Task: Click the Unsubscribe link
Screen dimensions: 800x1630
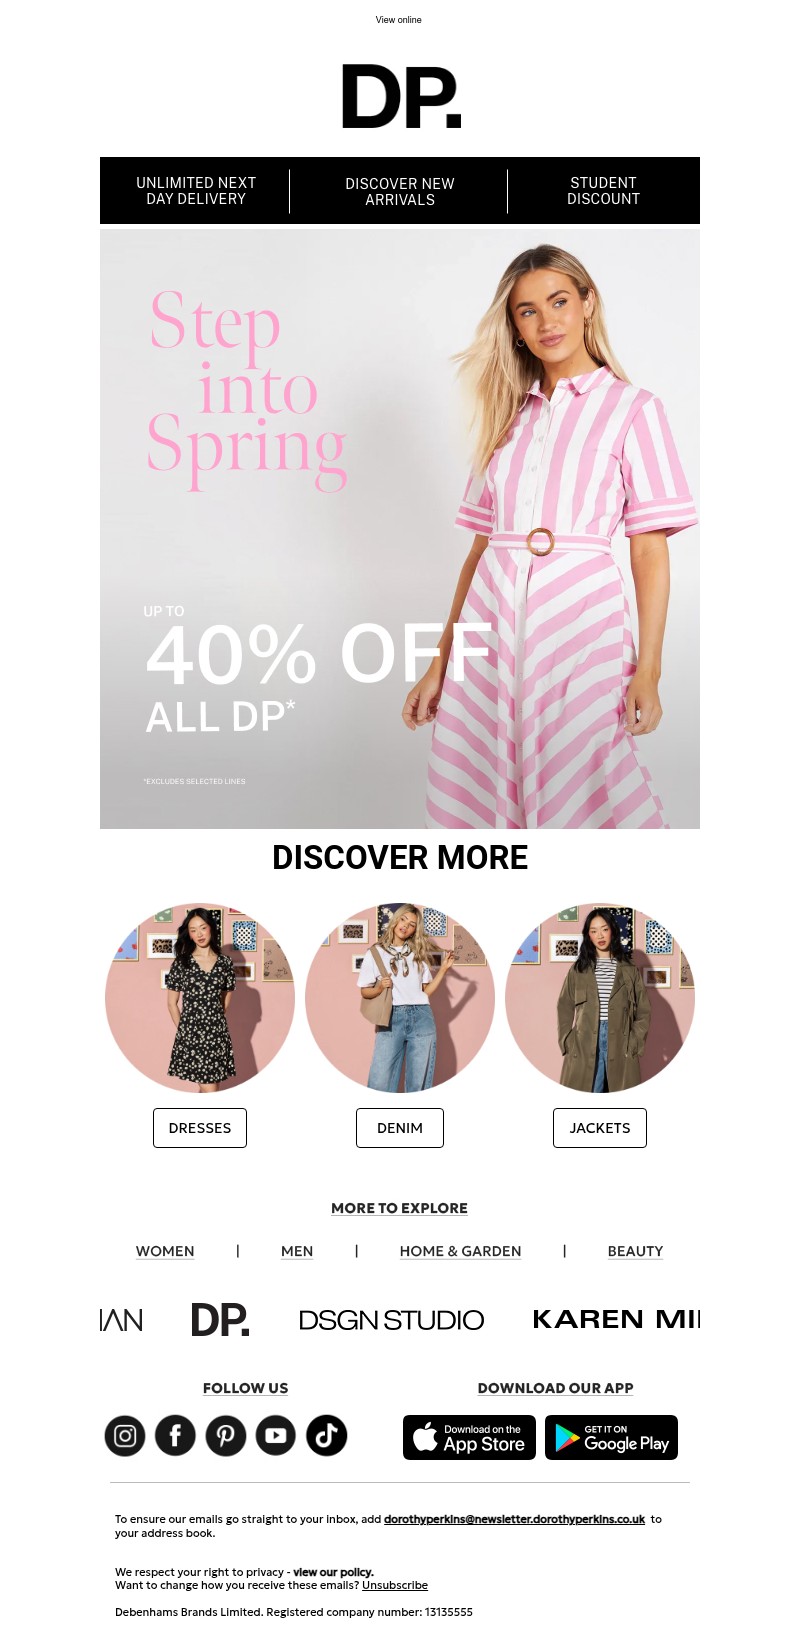Action: point(395,1585)
